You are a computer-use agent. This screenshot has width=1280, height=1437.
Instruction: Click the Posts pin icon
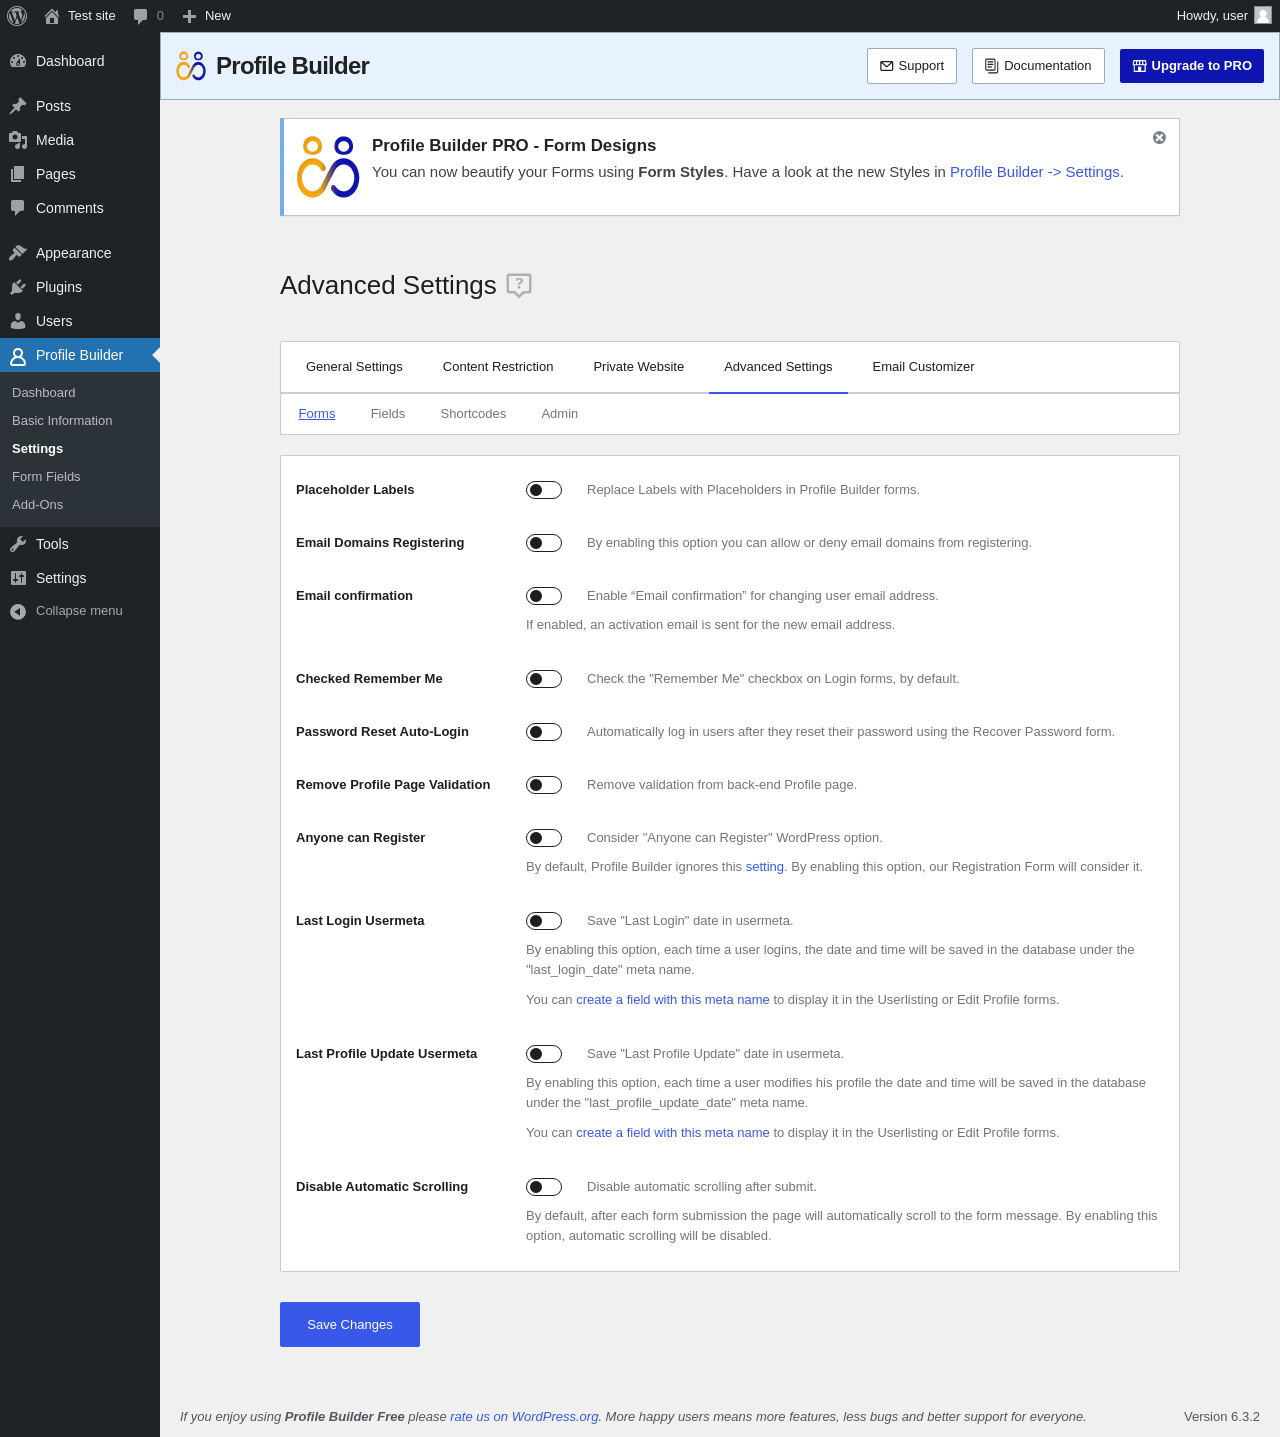click(x=18, y=106)
